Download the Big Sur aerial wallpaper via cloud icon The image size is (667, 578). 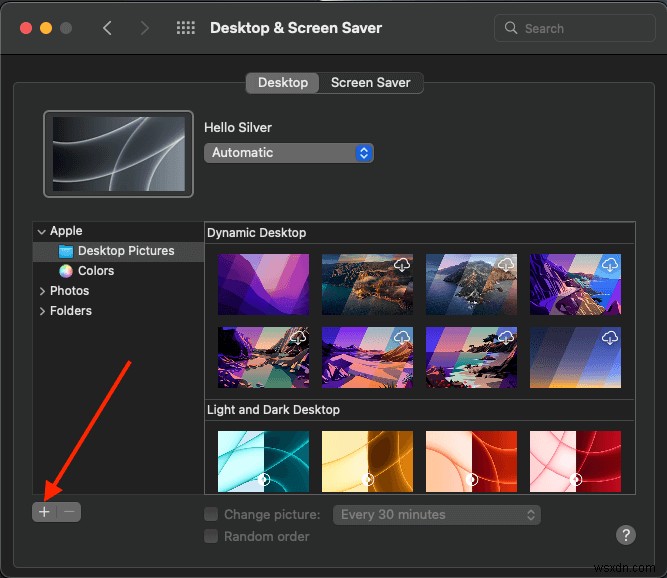(402, 265)
